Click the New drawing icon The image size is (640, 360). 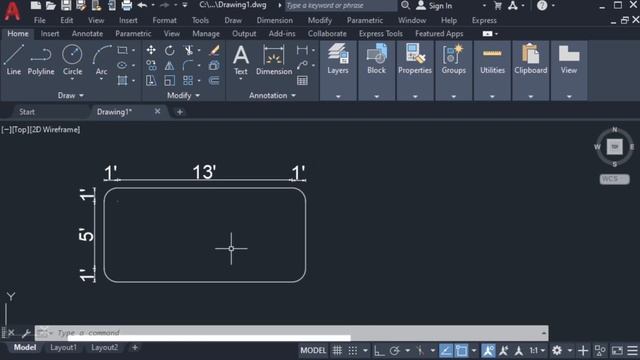(x=36, y=5)
